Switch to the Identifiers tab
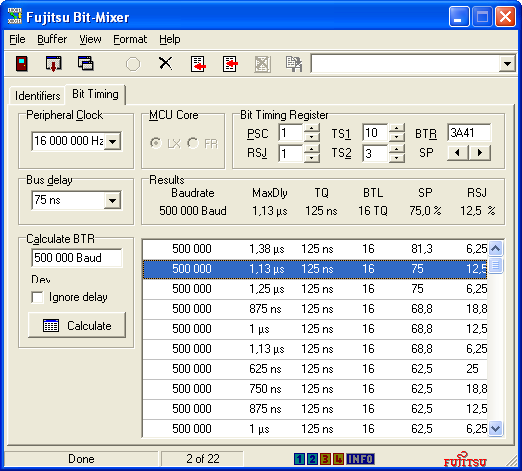 (x=37, y=96)
